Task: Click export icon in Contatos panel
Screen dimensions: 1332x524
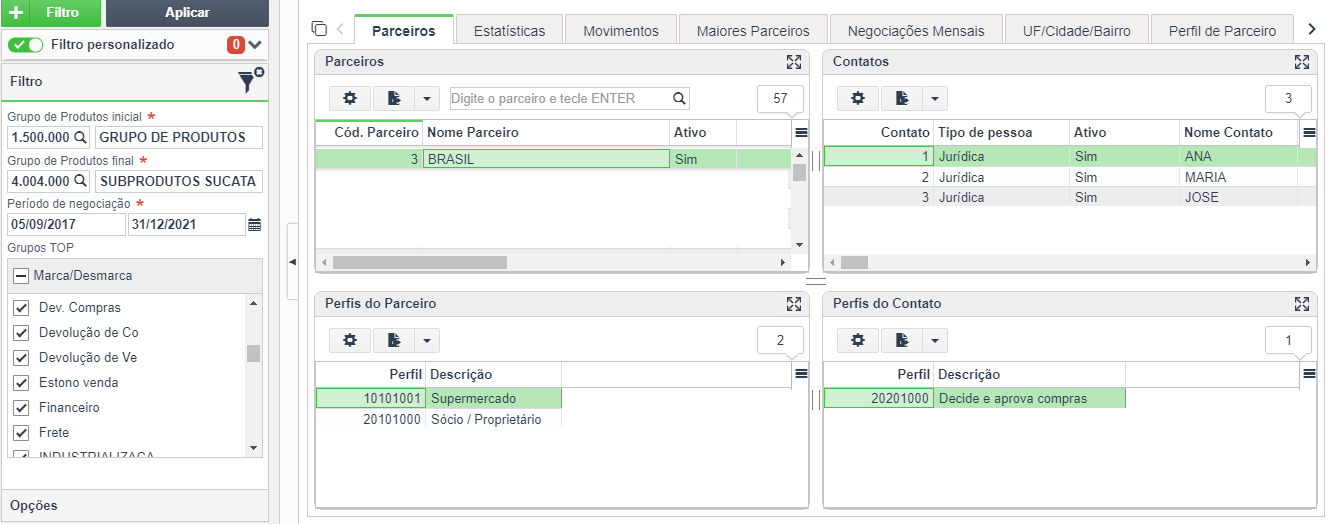Action: (902, 98)
